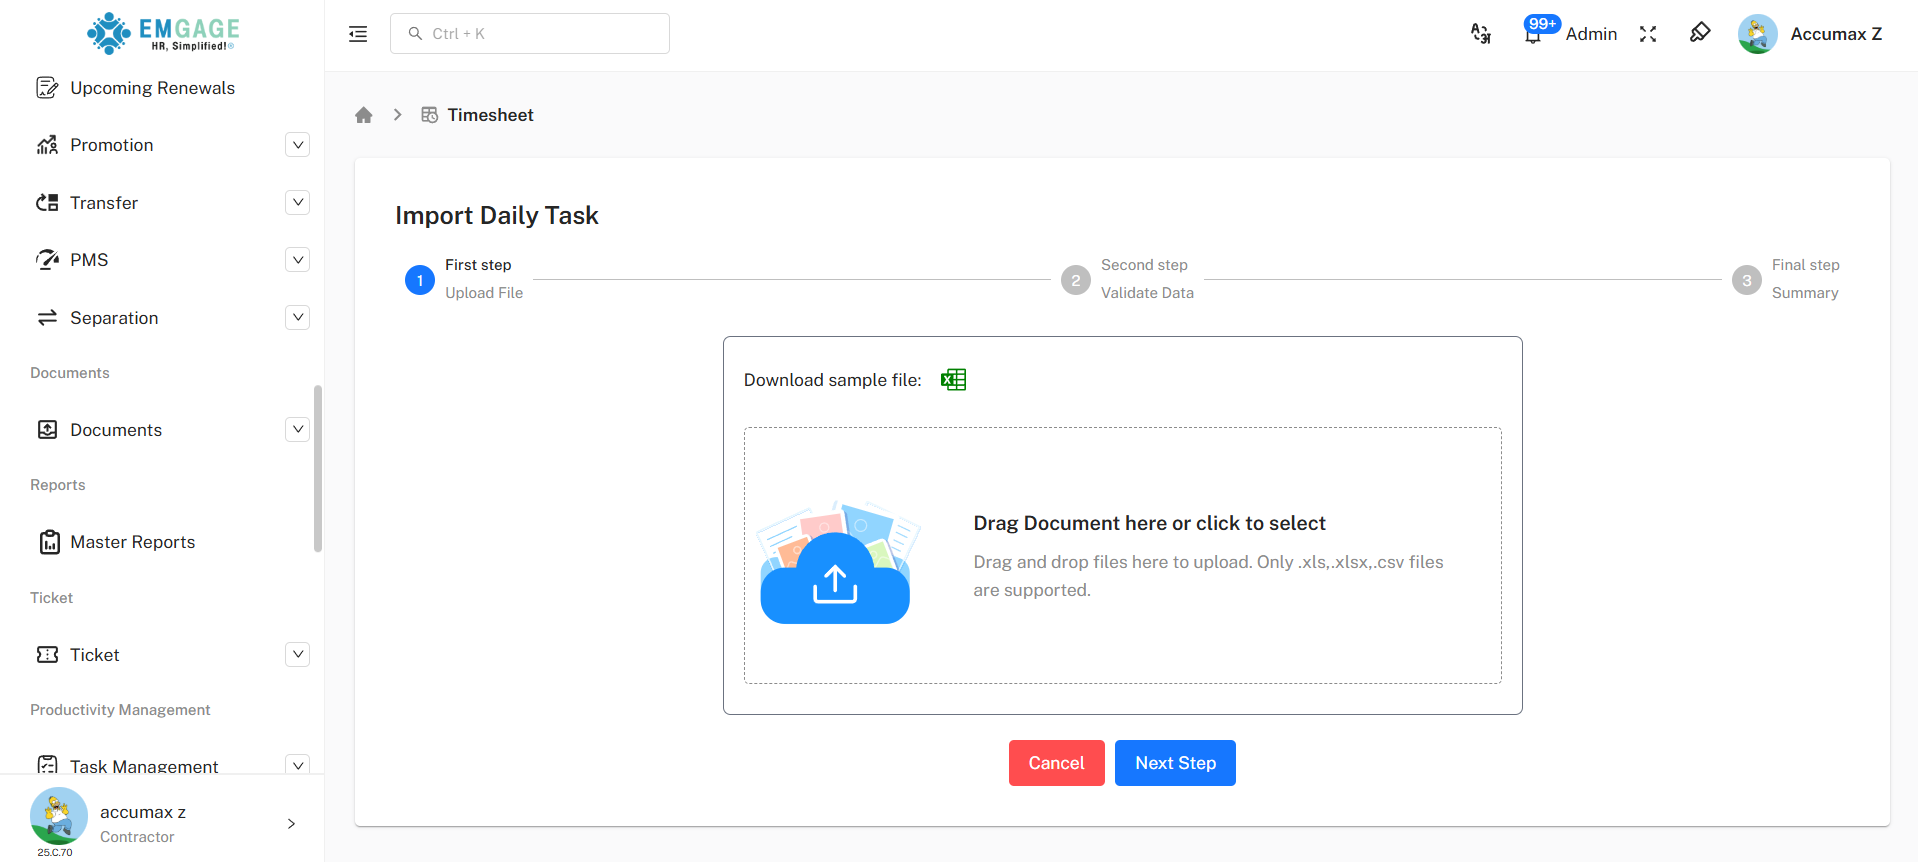Screen dimensions: 1918x862
Task: Open notifications bell with 99+ badge
Action: coord(1532,34)
